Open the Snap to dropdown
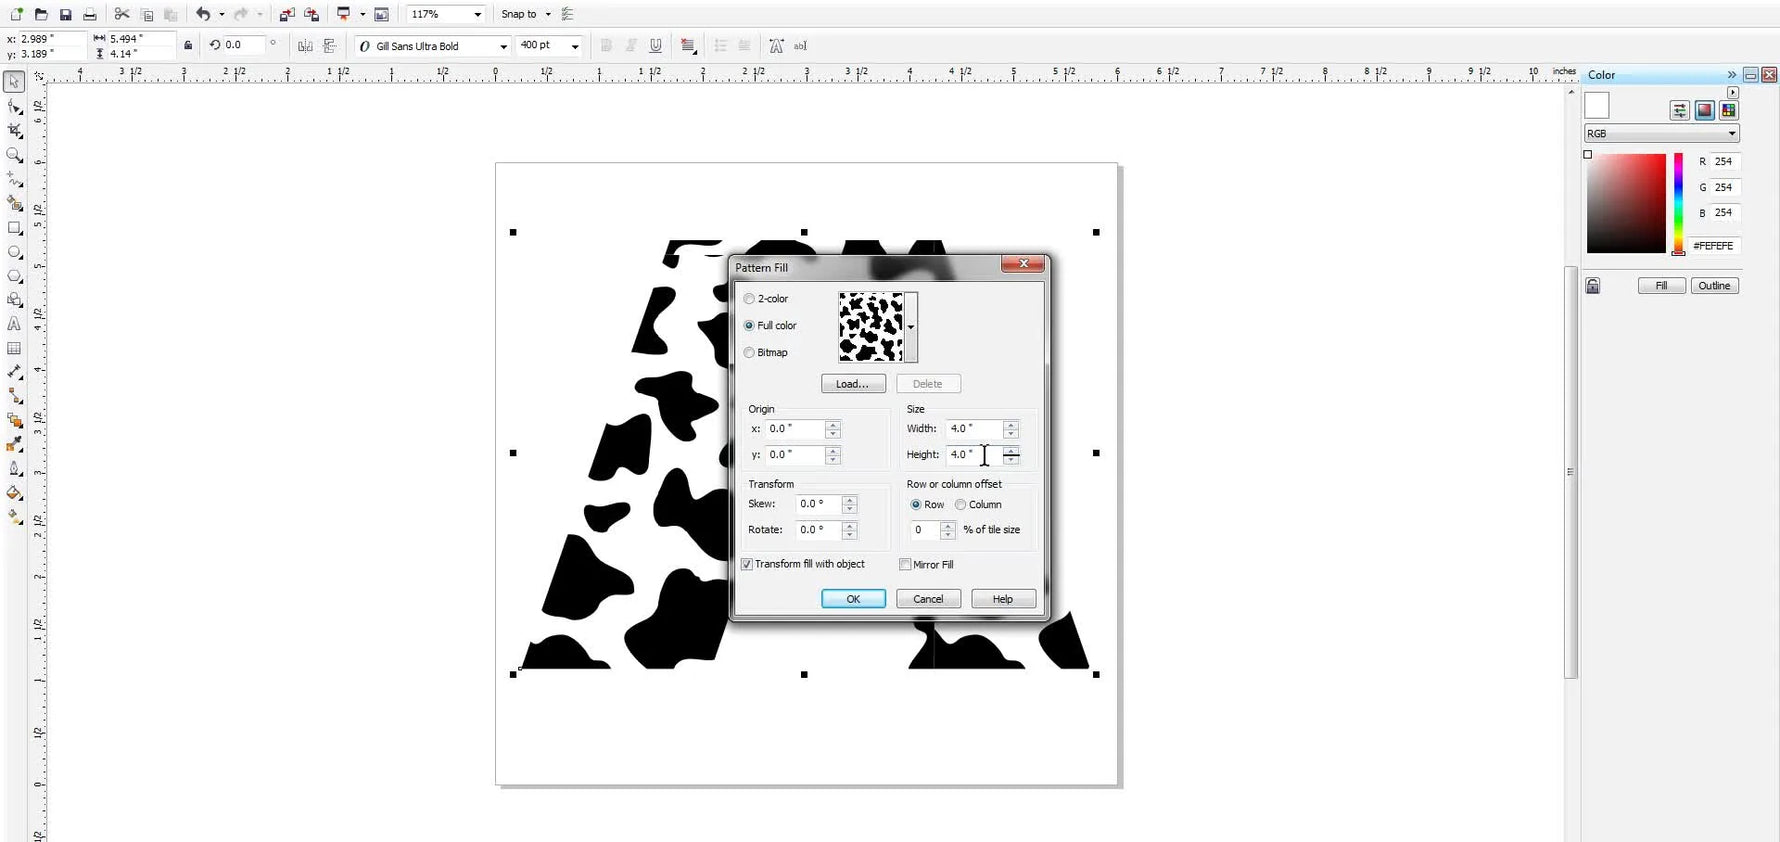This screenshot has width=1780, height=842. (x=548, y=14)
